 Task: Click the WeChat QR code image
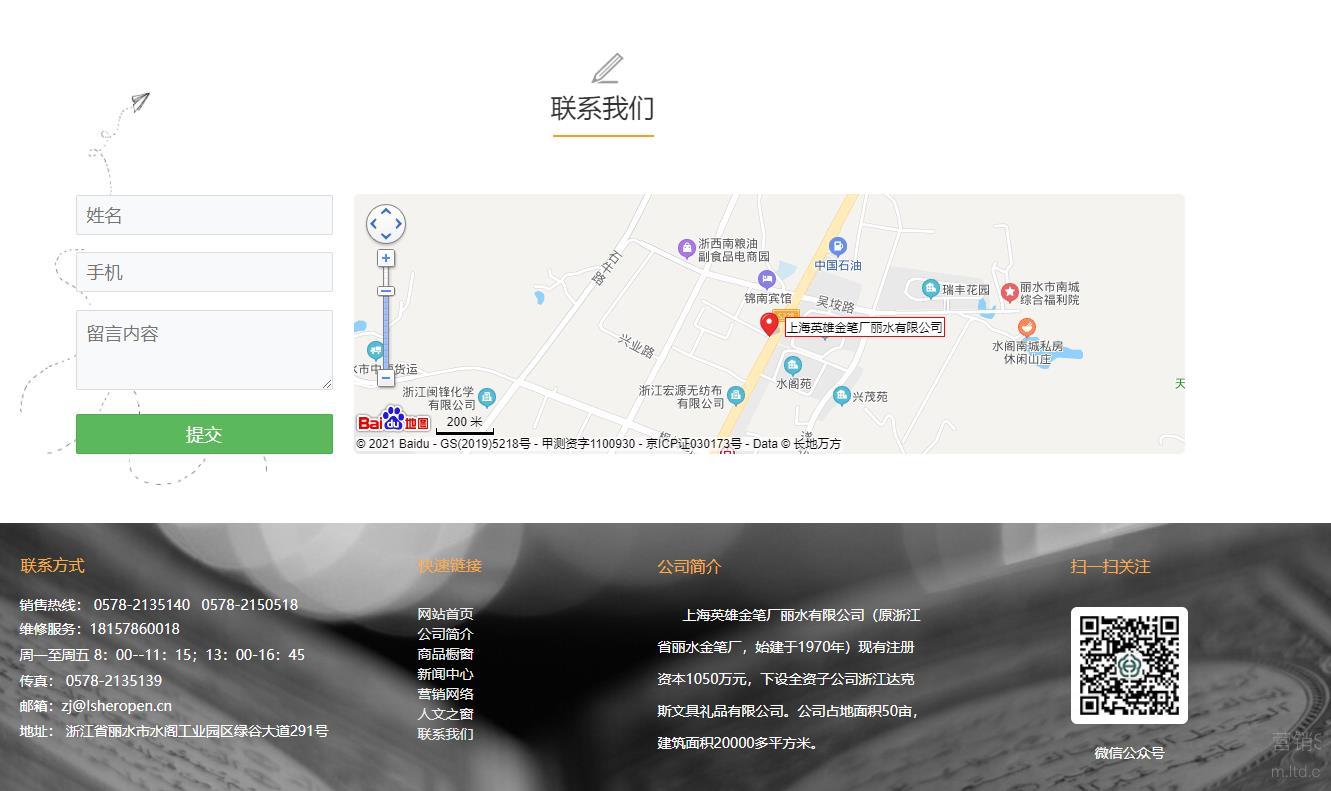pos(1129,665)
